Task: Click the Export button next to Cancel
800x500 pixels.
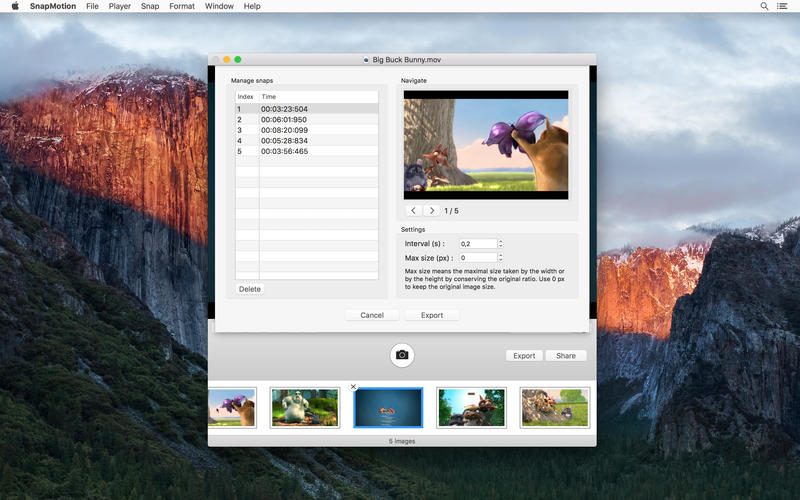Action: click(x=432, y=315)
